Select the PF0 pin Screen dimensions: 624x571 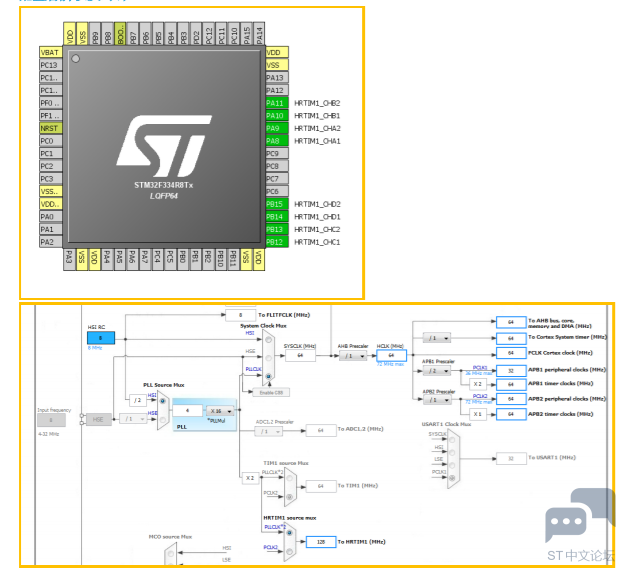click(x=51, y=103)
